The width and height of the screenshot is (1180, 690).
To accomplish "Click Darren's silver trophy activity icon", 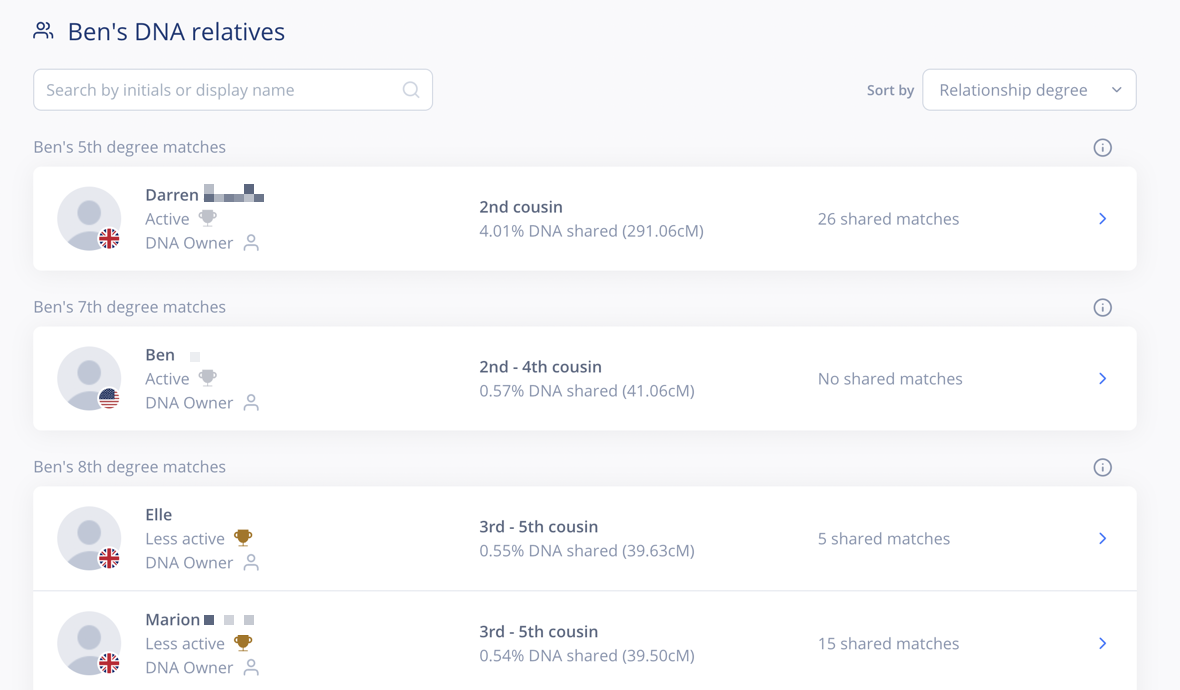I will (208, 218).
